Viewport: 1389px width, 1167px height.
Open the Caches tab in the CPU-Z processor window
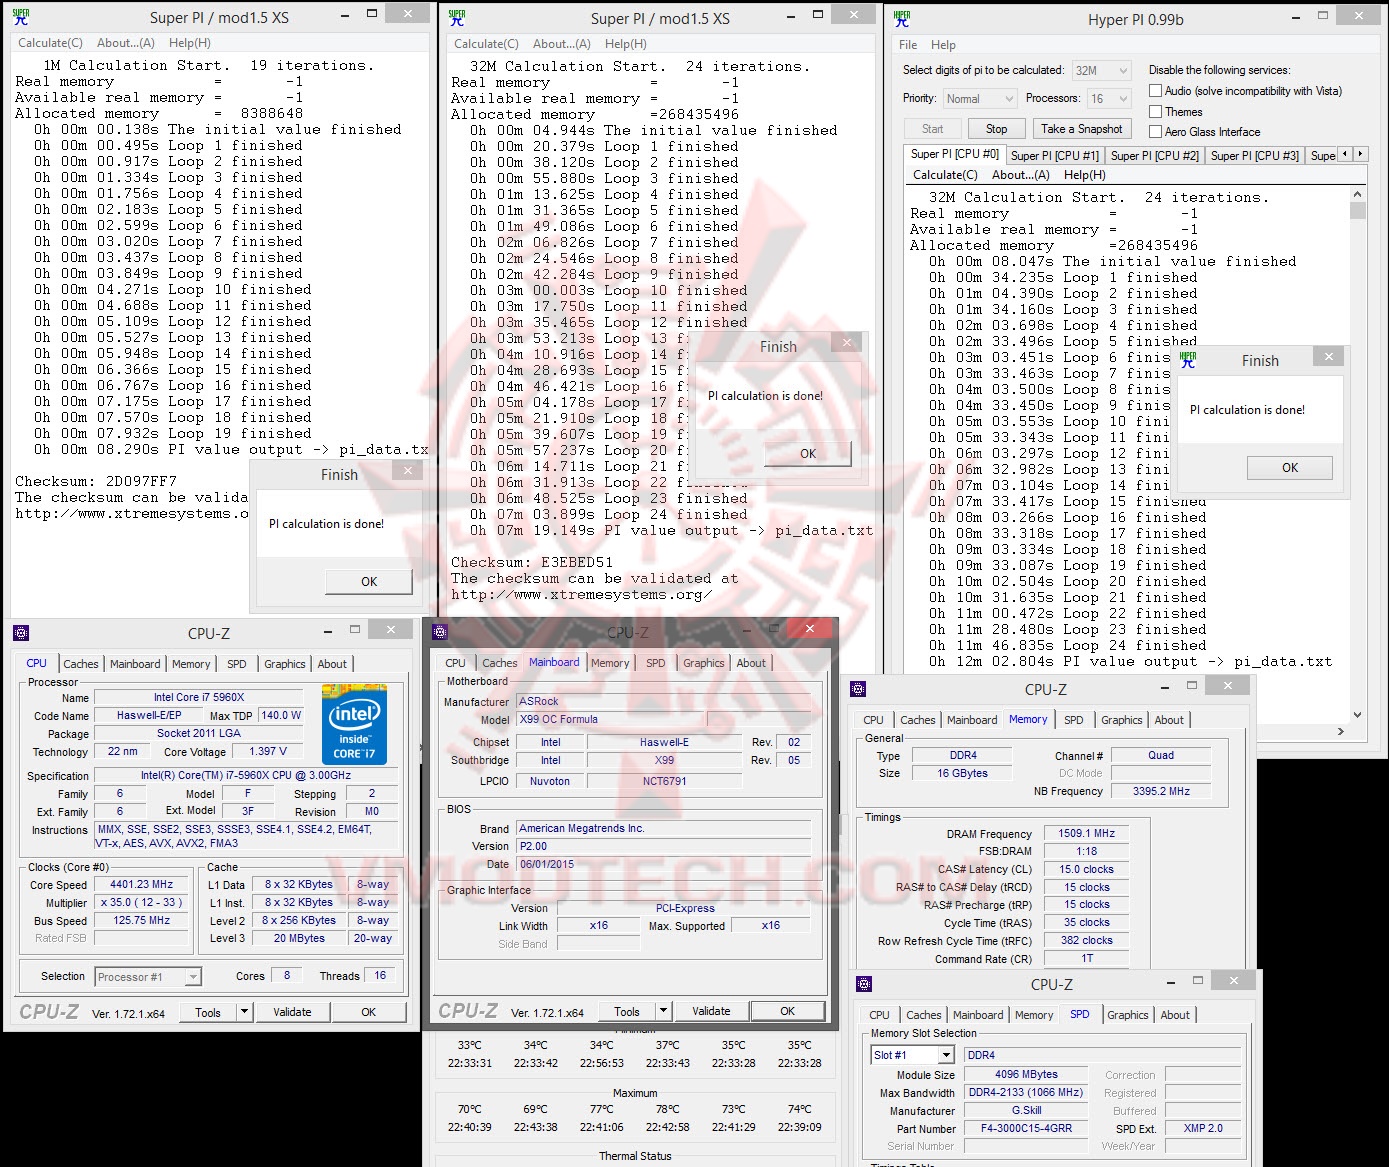coord(81,664)
